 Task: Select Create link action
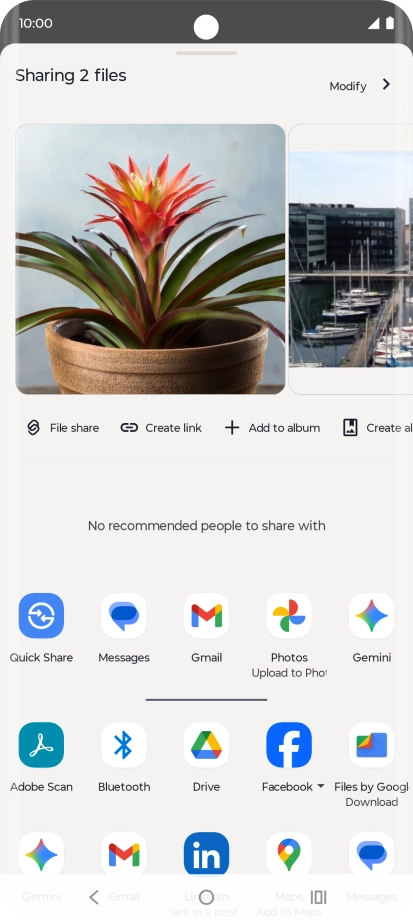(161, 428)
